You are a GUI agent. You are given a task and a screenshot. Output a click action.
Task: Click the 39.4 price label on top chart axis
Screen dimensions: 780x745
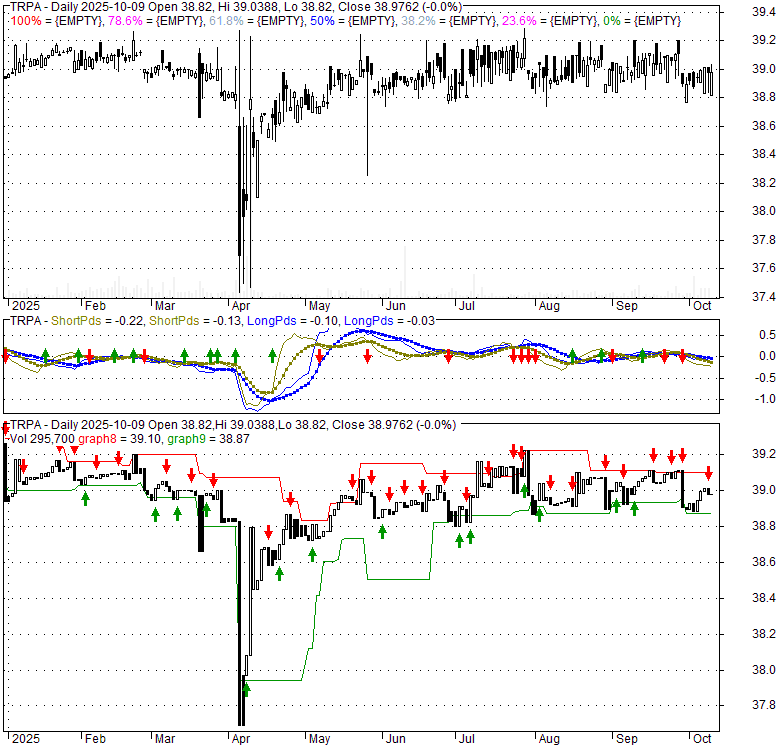[x=764, y=12]
